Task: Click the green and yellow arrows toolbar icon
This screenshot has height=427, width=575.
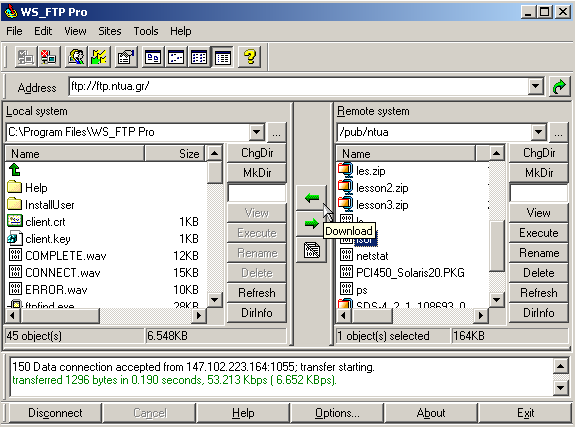Action: coord(99,57)
